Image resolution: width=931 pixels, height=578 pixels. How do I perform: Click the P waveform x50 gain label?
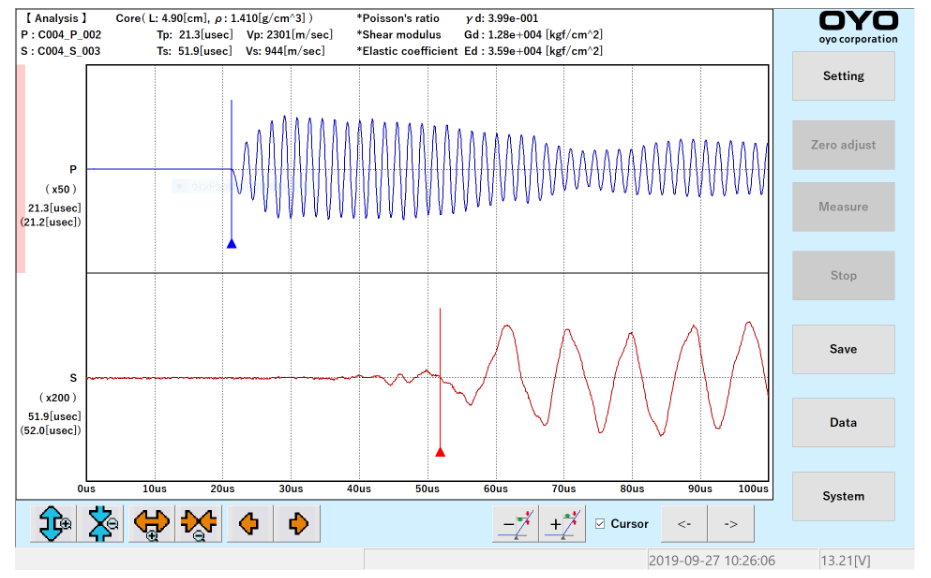click(50, 189)
